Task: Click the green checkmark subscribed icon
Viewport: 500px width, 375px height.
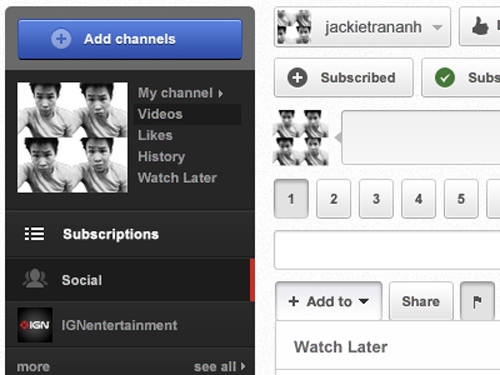Action: tap(445, 77)
